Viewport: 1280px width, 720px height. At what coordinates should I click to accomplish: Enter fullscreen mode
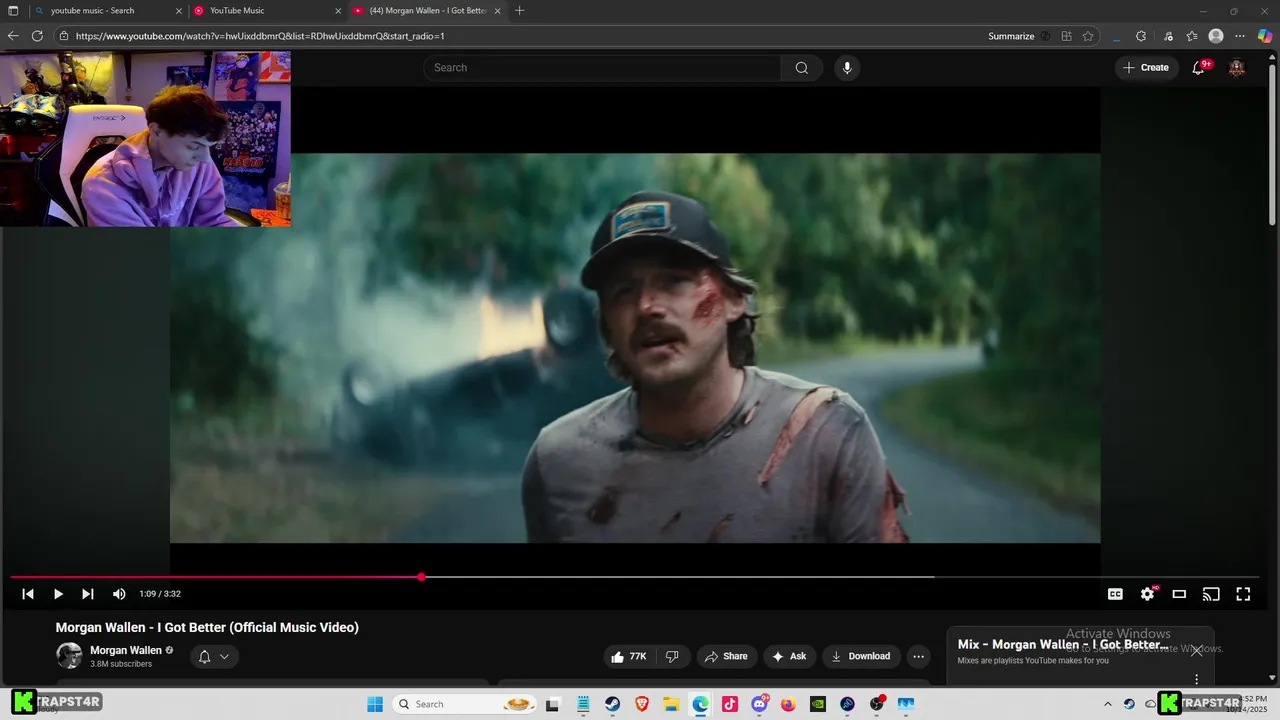click(1243, 594)
